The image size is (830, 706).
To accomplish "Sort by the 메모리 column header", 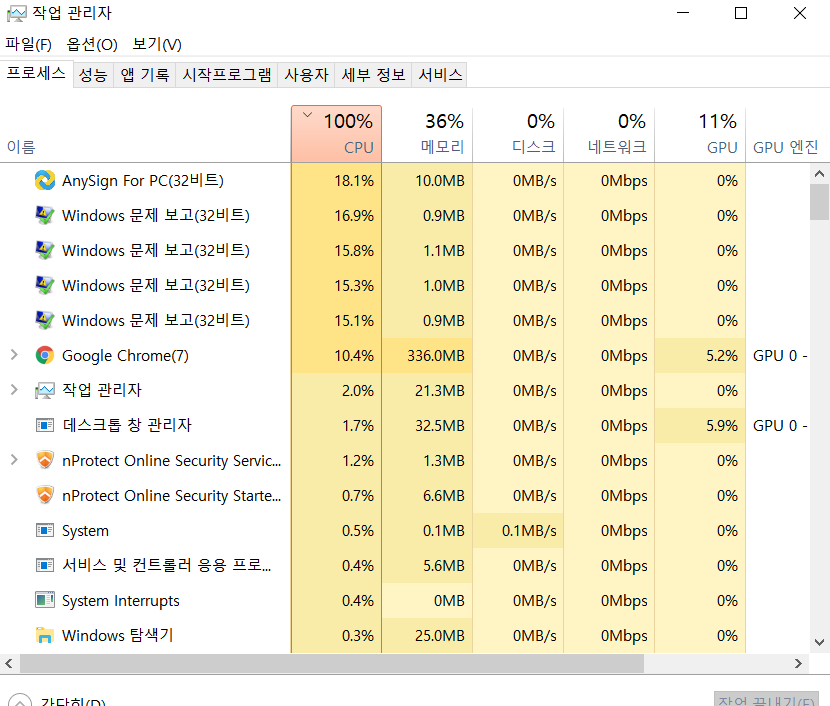I will pyautogui.click(x=427, y=134).
